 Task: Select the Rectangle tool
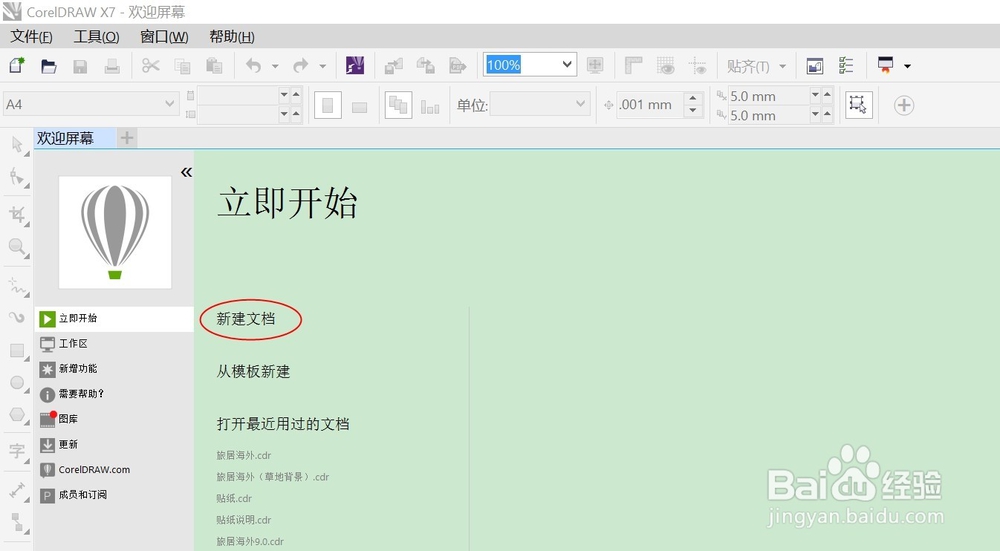click(17, 351)
